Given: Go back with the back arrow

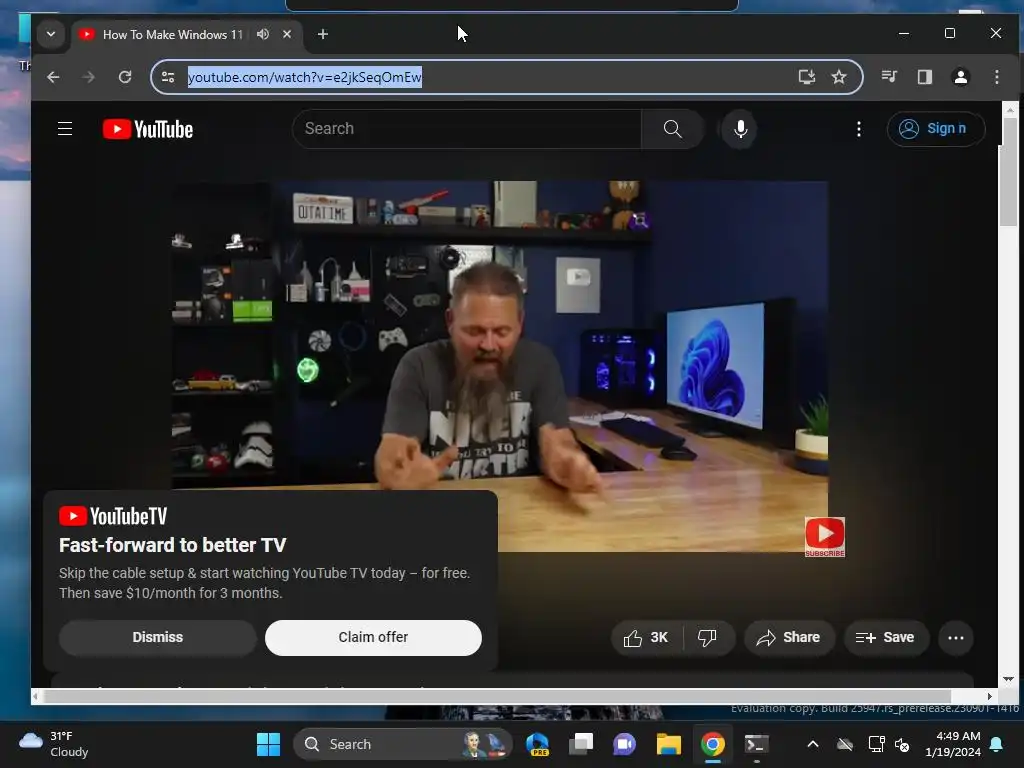Looking at the screenshot, I should [54, 77].
